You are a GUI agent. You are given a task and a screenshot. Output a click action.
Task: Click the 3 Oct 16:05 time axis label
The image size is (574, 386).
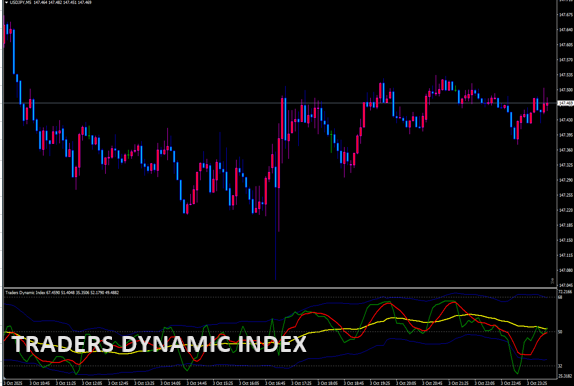(x=249, y=383)
